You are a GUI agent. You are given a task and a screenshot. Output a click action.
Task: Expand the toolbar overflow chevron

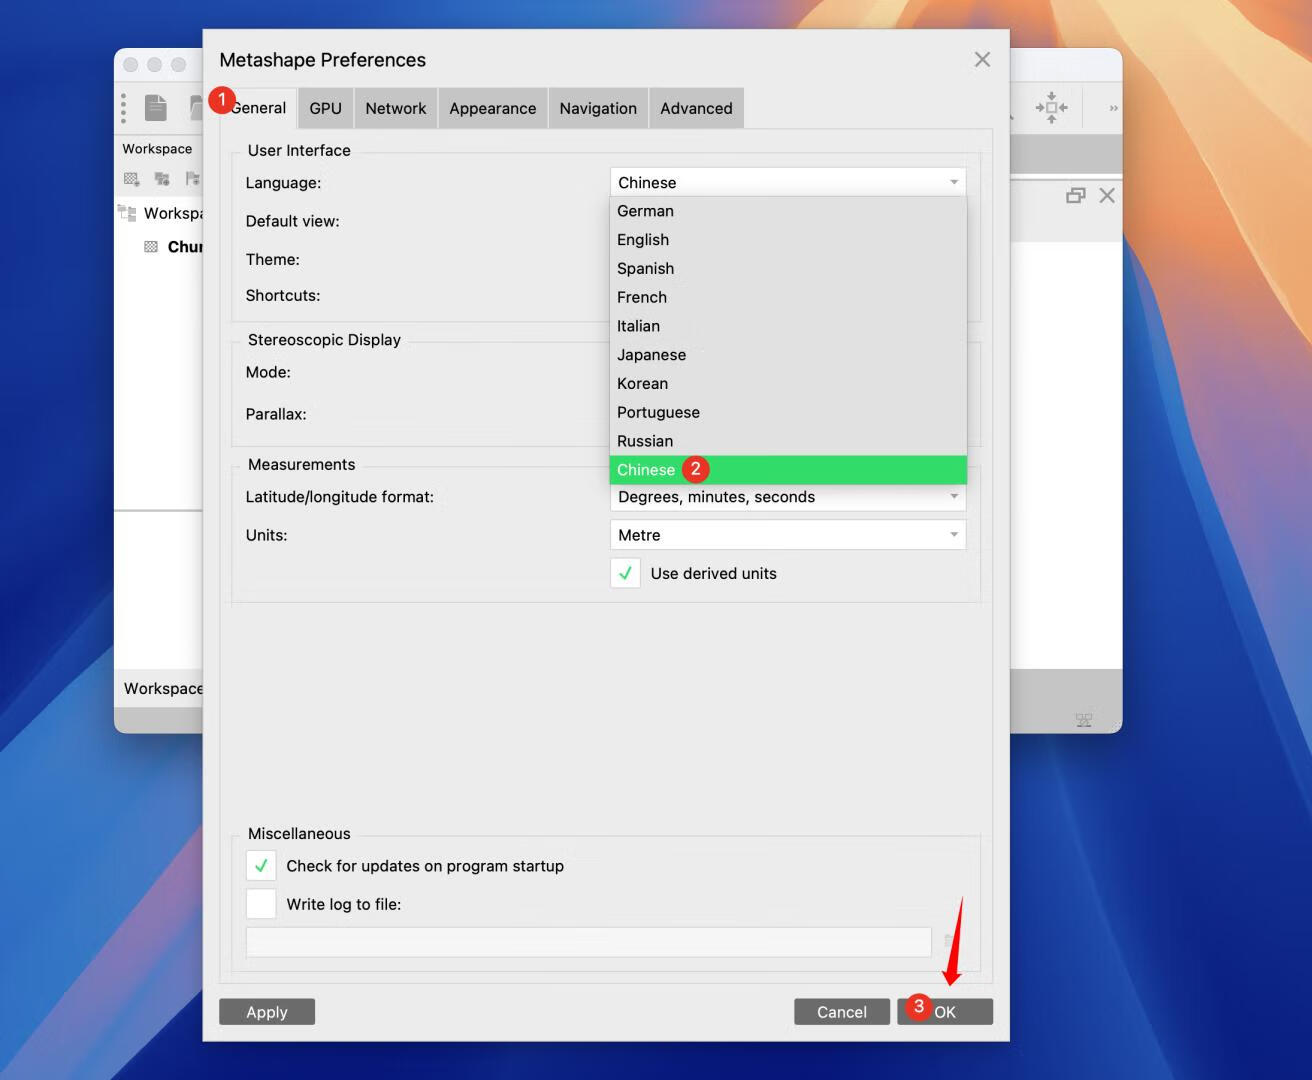point(1113,108)
